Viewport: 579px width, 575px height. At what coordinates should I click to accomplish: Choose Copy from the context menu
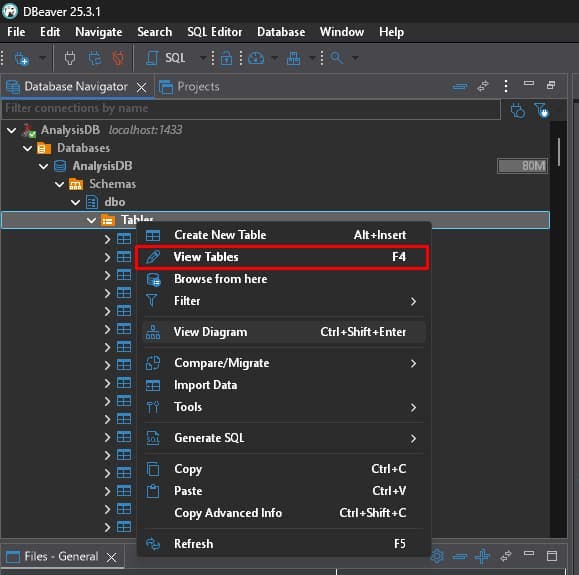(x=283, y=469)
